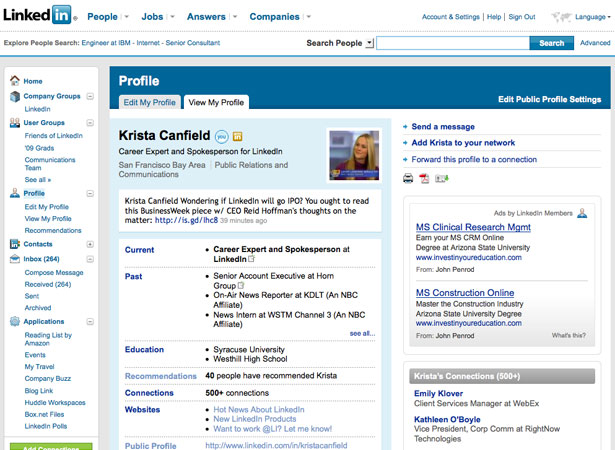Collapse the Company Groups section
This screenshot has height=450, width=615.
pyautogui.click(x=90, y=96)
